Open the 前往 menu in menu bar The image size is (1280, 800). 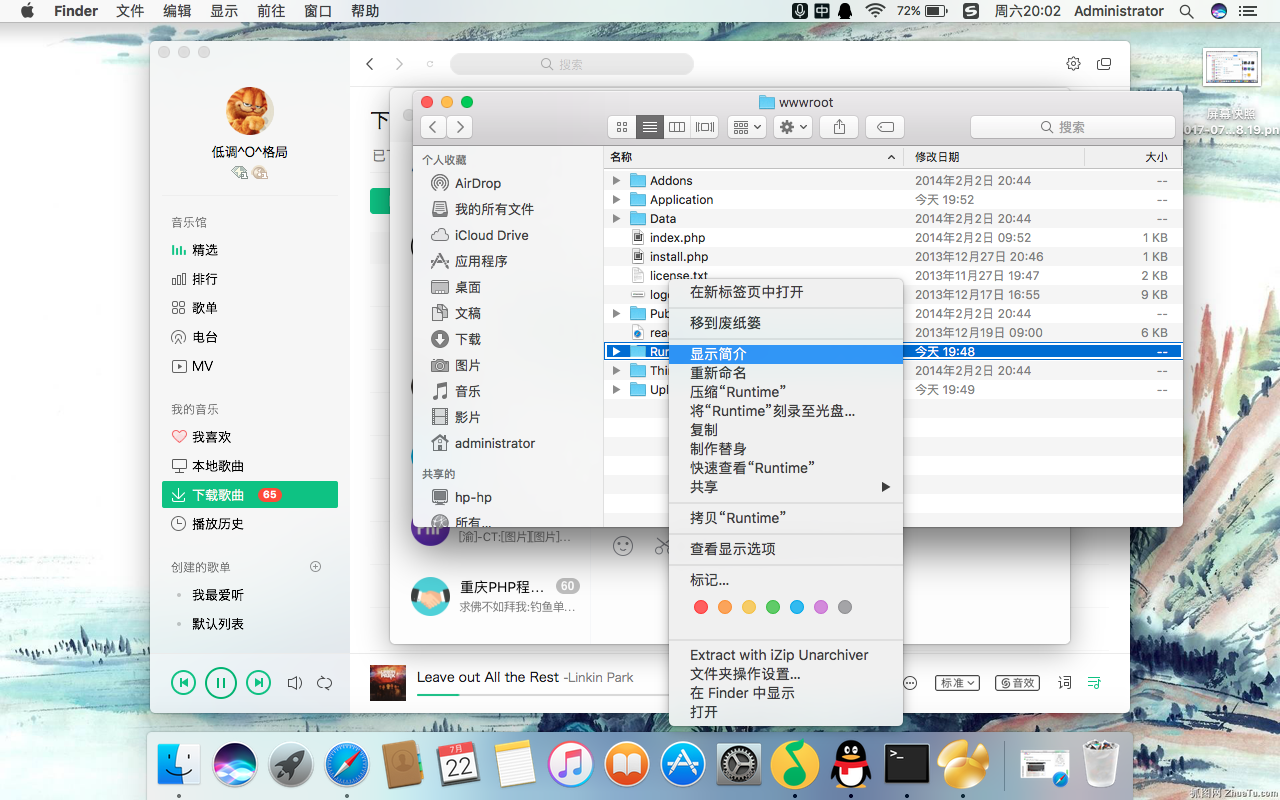(271, 11)
